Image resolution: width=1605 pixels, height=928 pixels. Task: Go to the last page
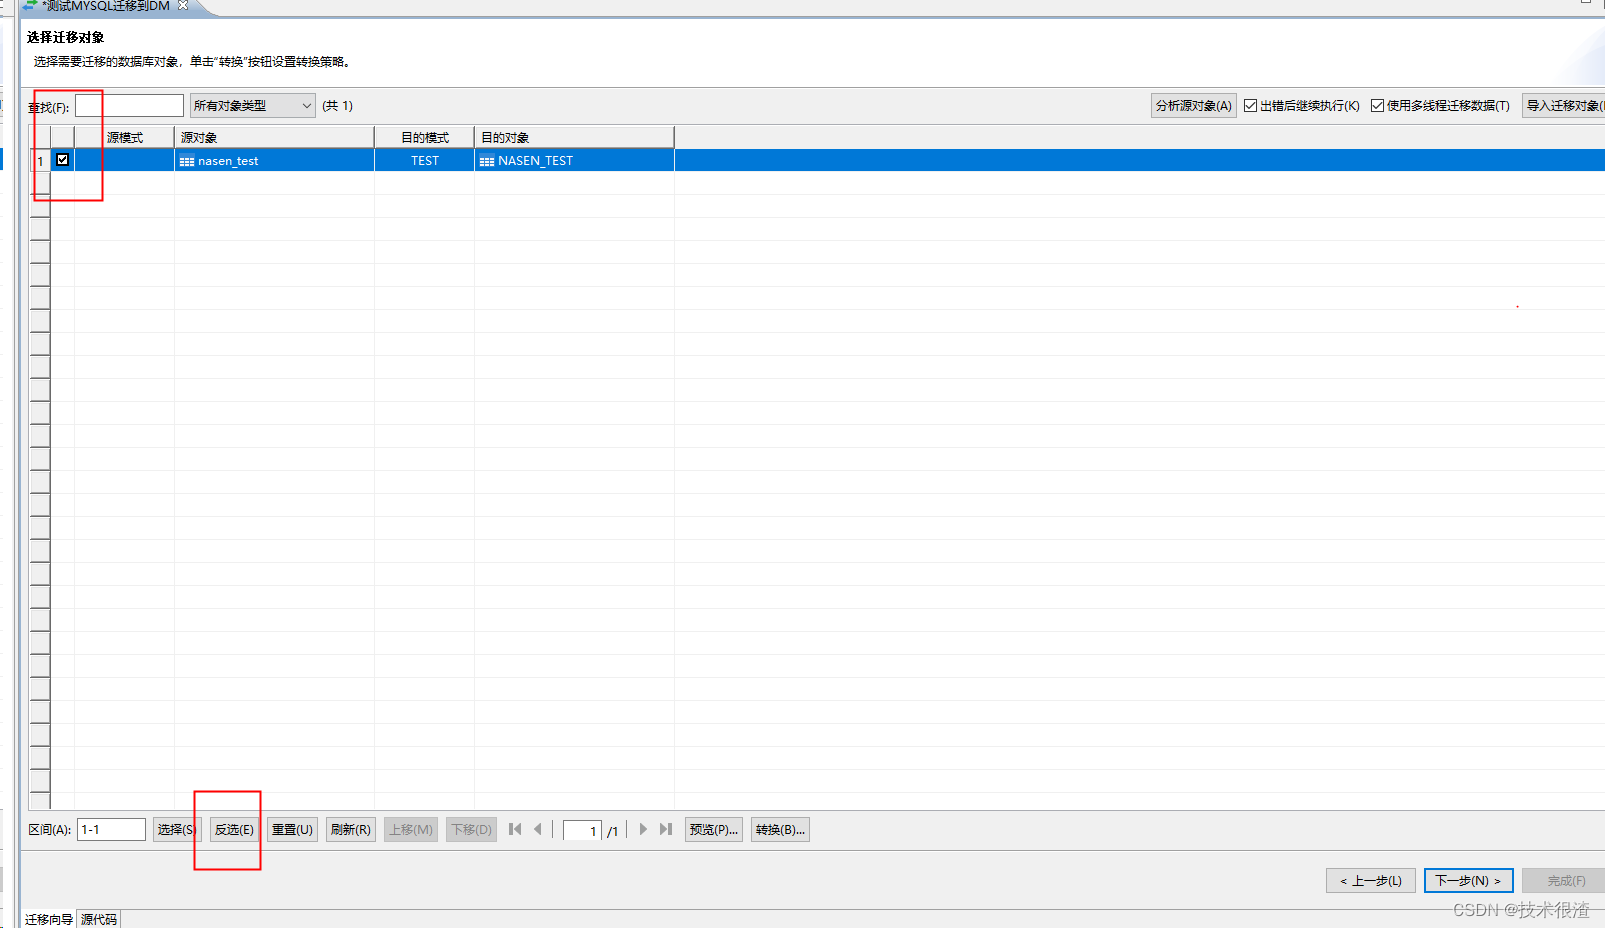pos(666,829)
